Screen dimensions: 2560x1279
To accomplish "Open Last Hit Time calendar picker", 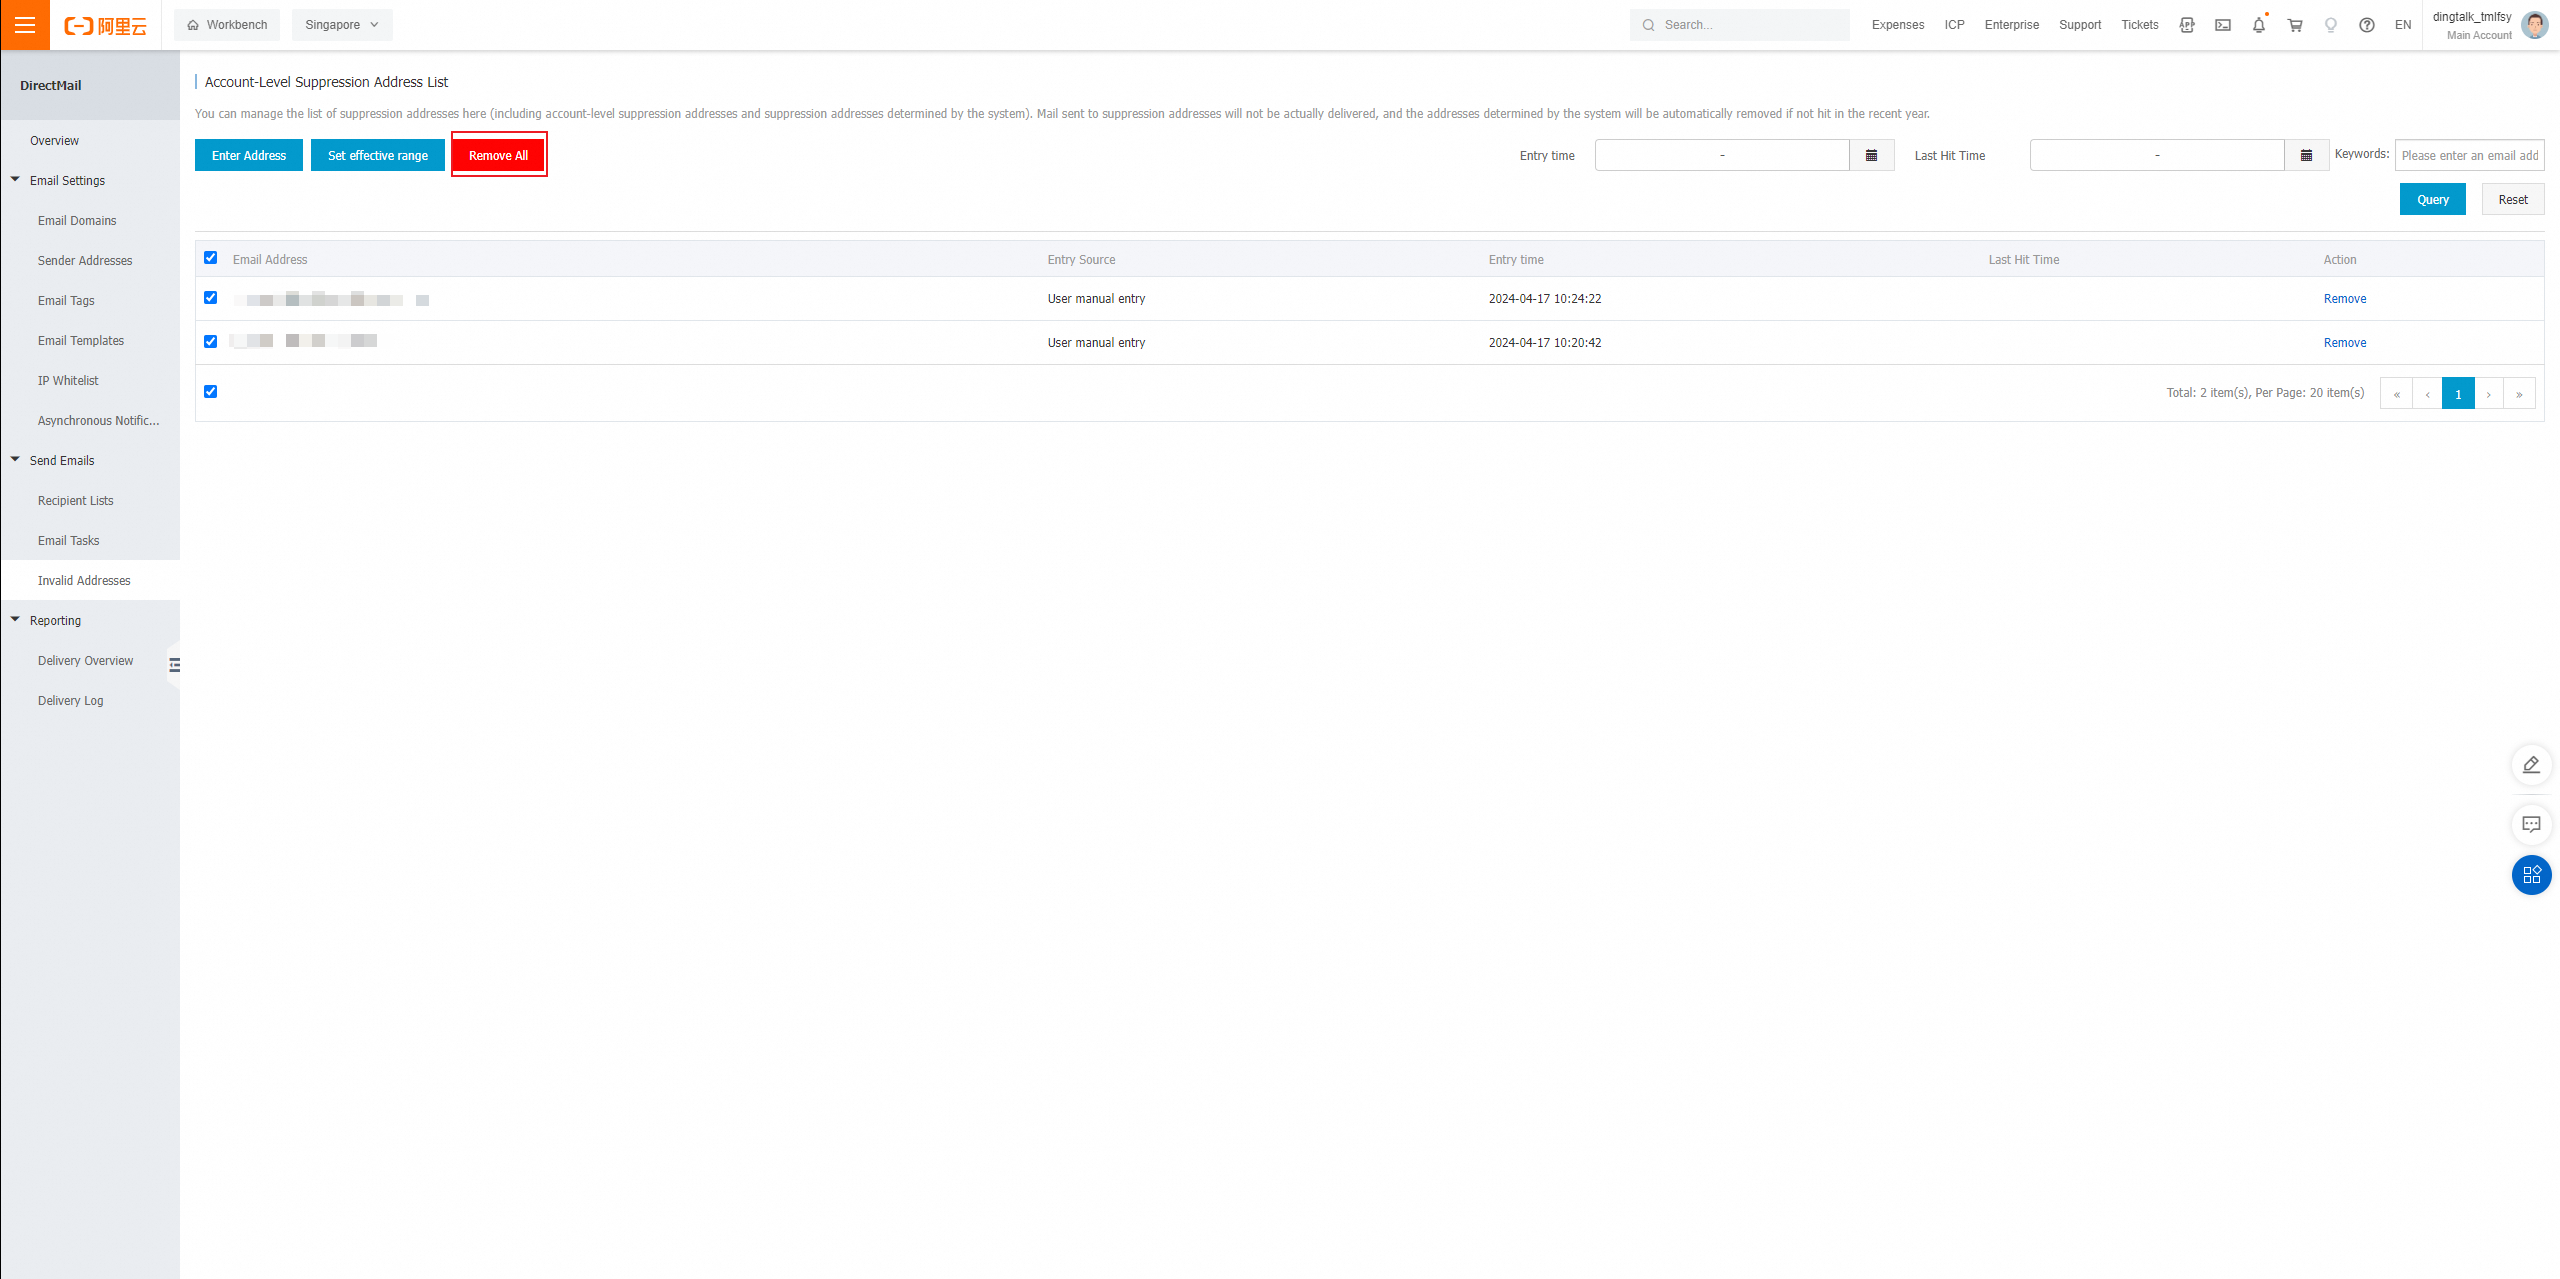I will coord(2306,155).
